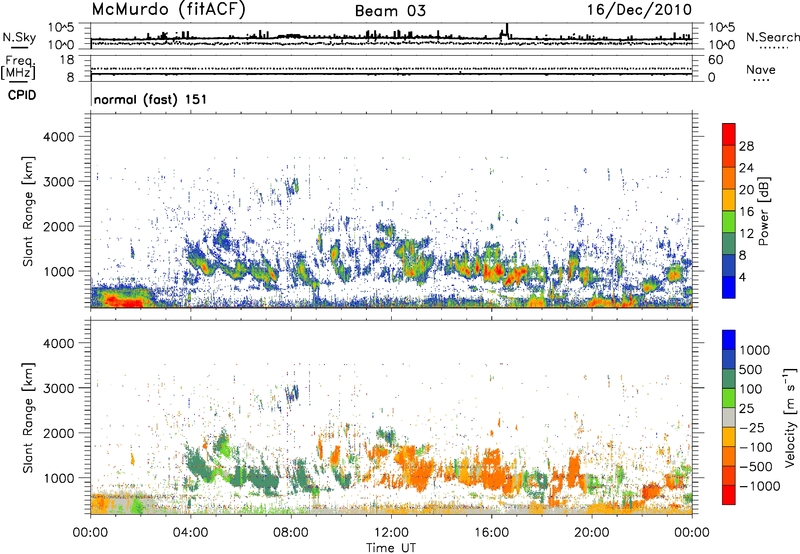Screen dimensions: 800x554
Task: Click the '60' Nave axis tick label
Action: 715,60
